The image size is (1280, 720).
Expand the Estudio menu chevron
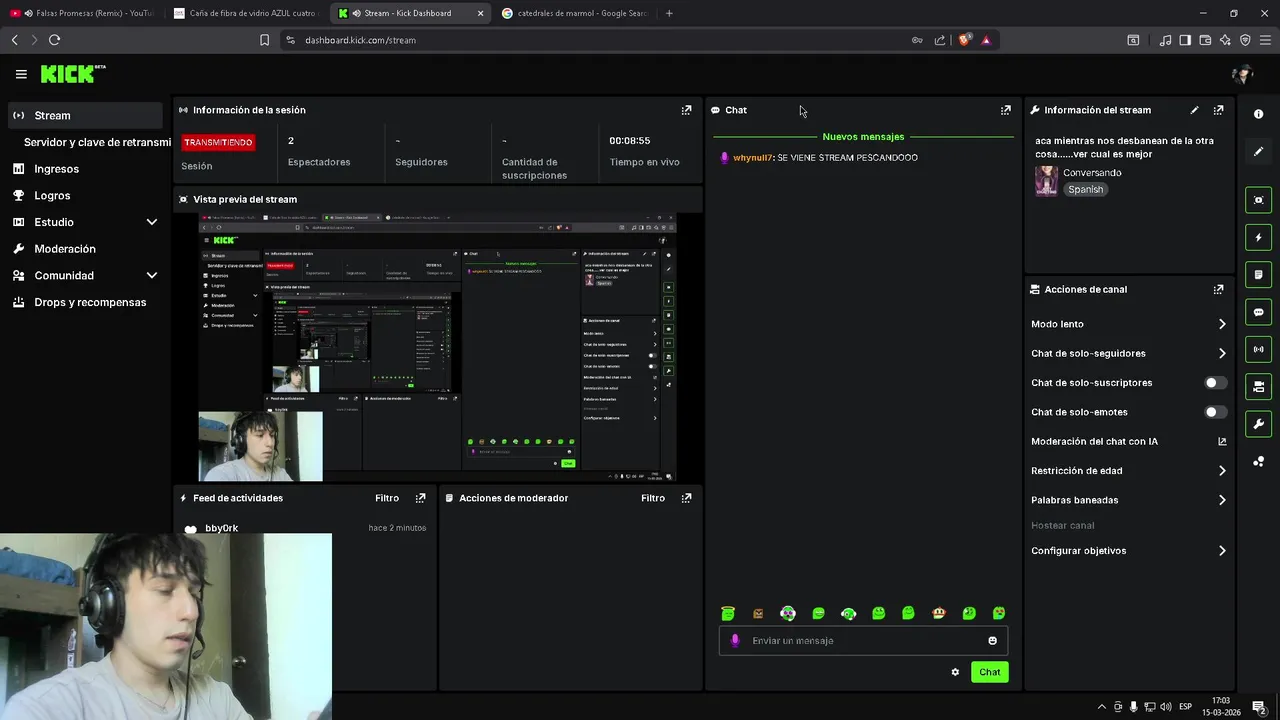pos(152,222)
